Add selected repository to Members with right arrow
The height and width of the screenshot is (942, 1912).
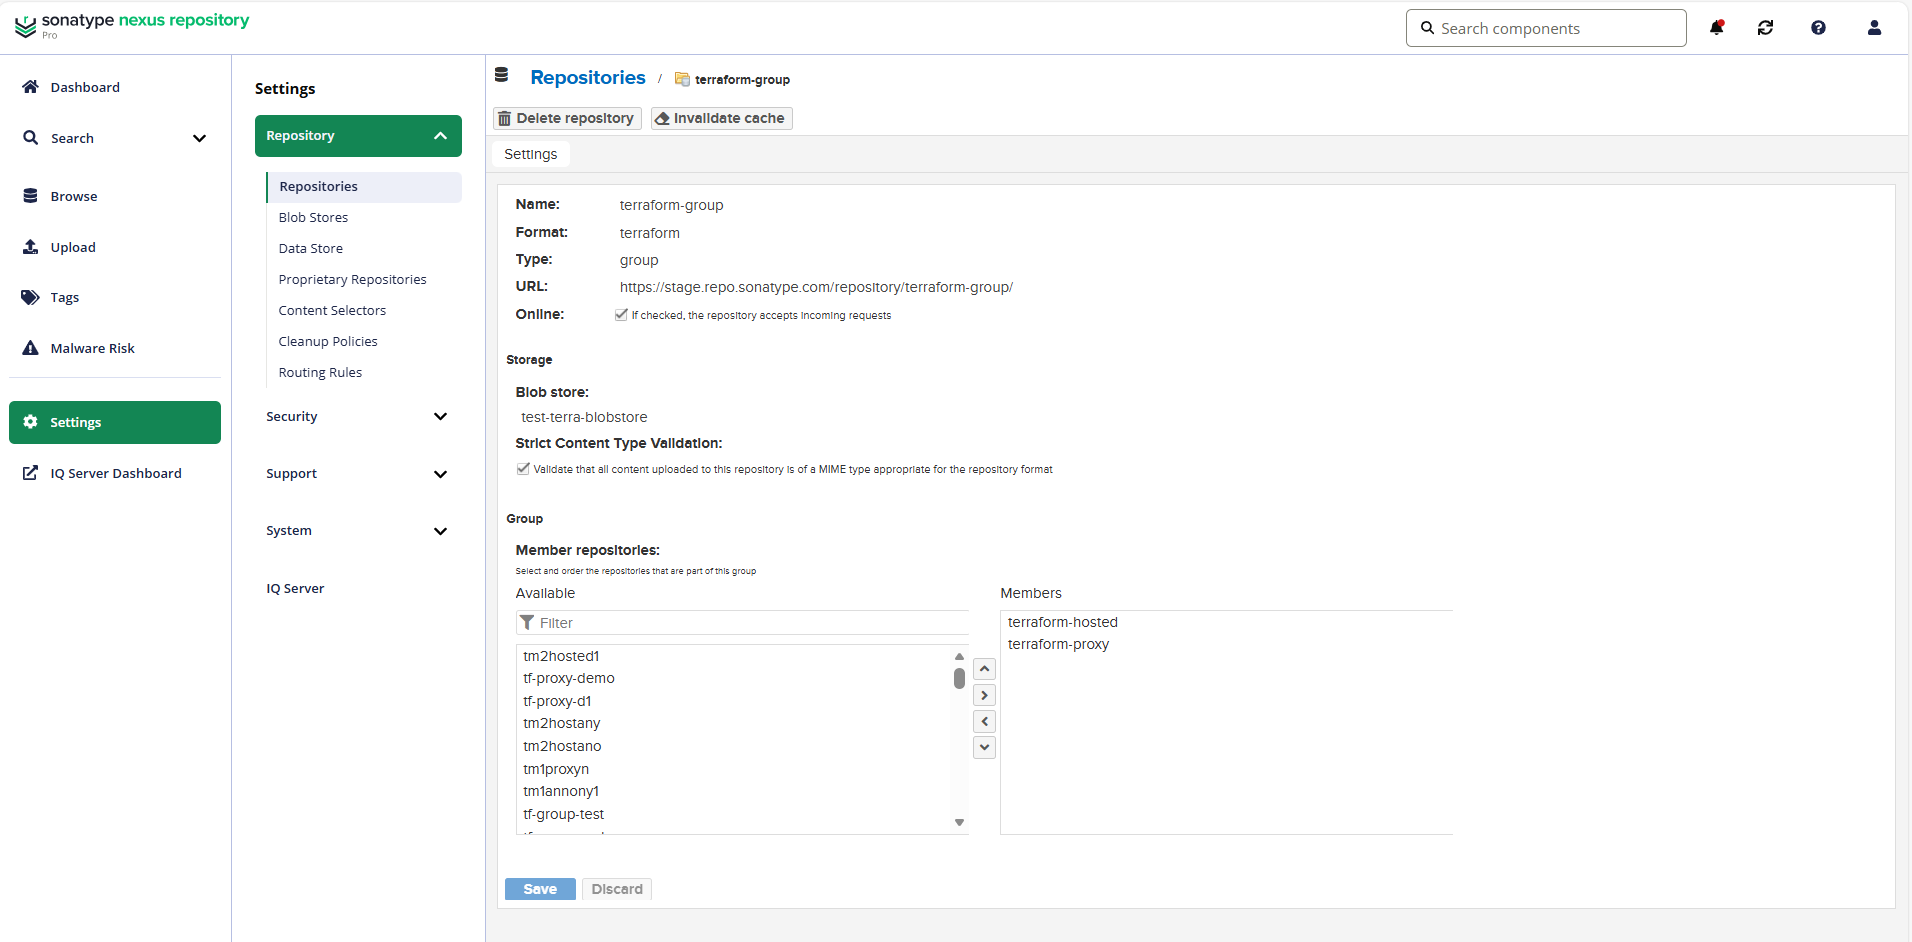tap(985, 695)
